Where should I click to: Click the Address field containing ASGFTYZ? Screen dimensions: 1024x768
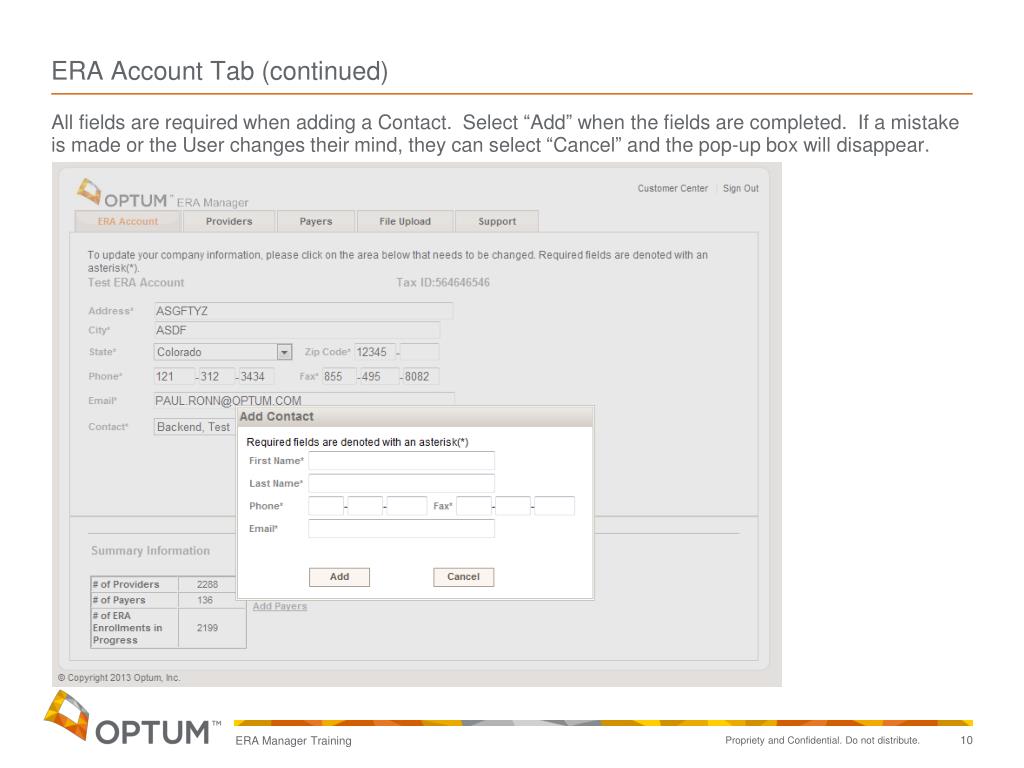303,311
